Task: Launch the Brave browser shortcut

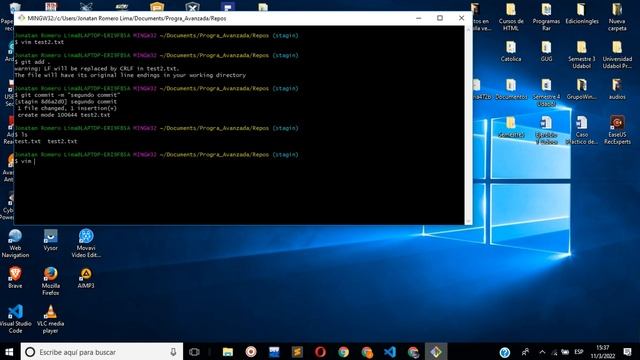Action: [15, 278]
